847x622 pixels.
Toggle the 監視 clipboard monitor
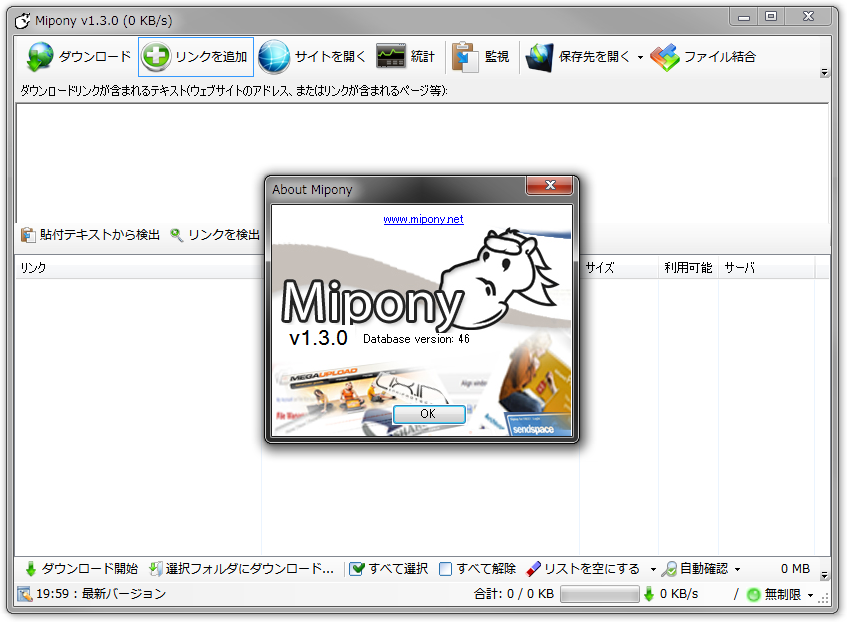coord(480,56)
